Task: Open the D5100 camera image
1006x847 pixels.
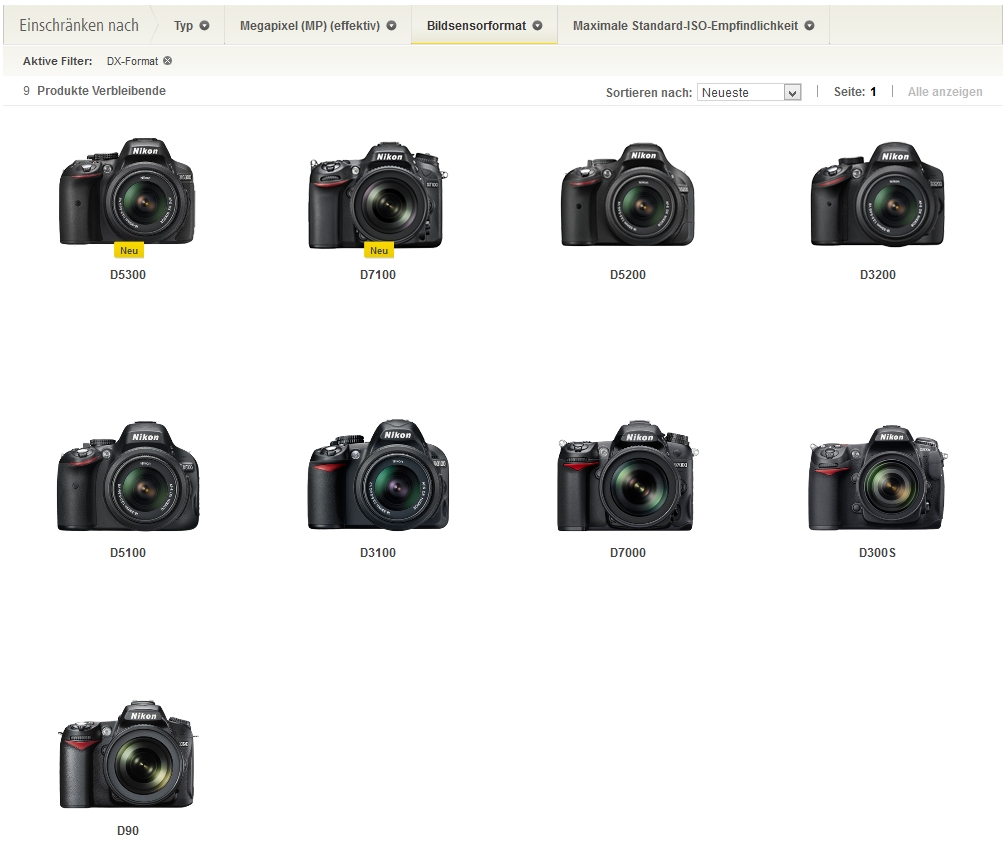Action: [x=128, y=476]
